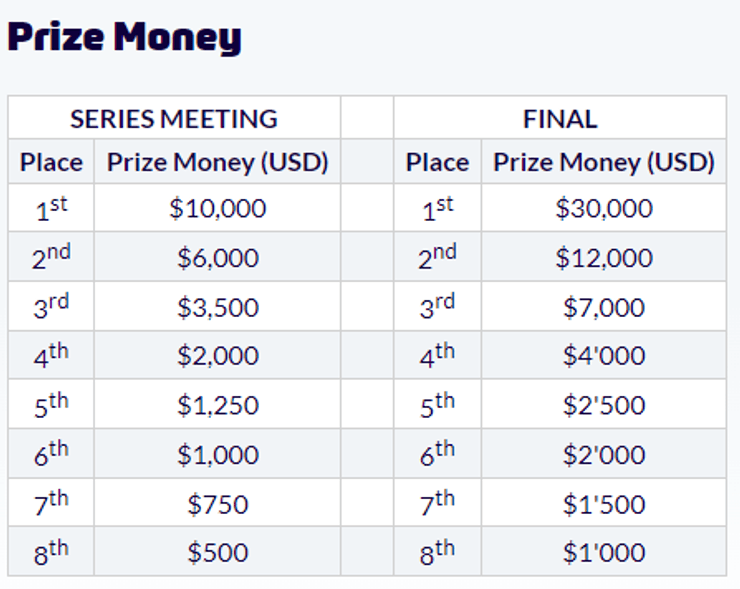
Task: Select the SERIES MEETING header cell
Action: [174, 119]
